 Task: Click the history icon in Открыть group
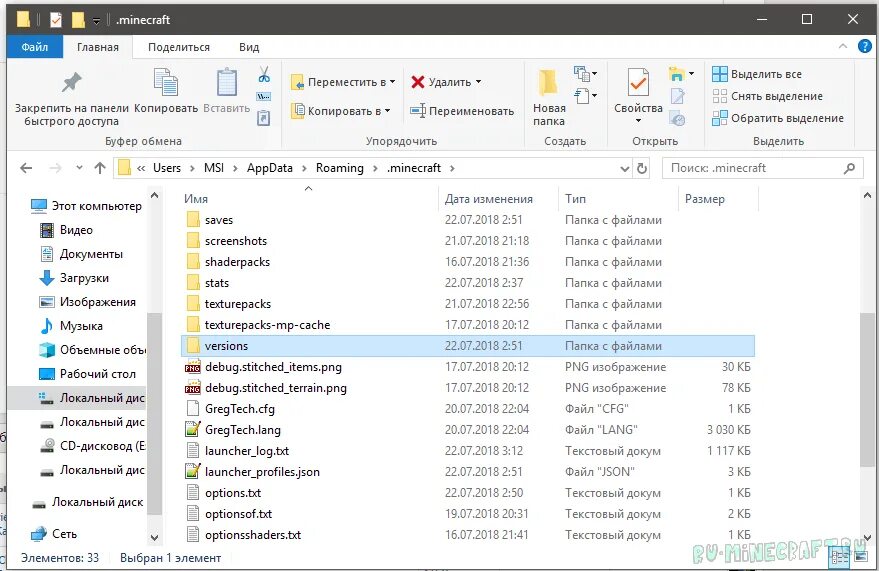click(678, 119)
